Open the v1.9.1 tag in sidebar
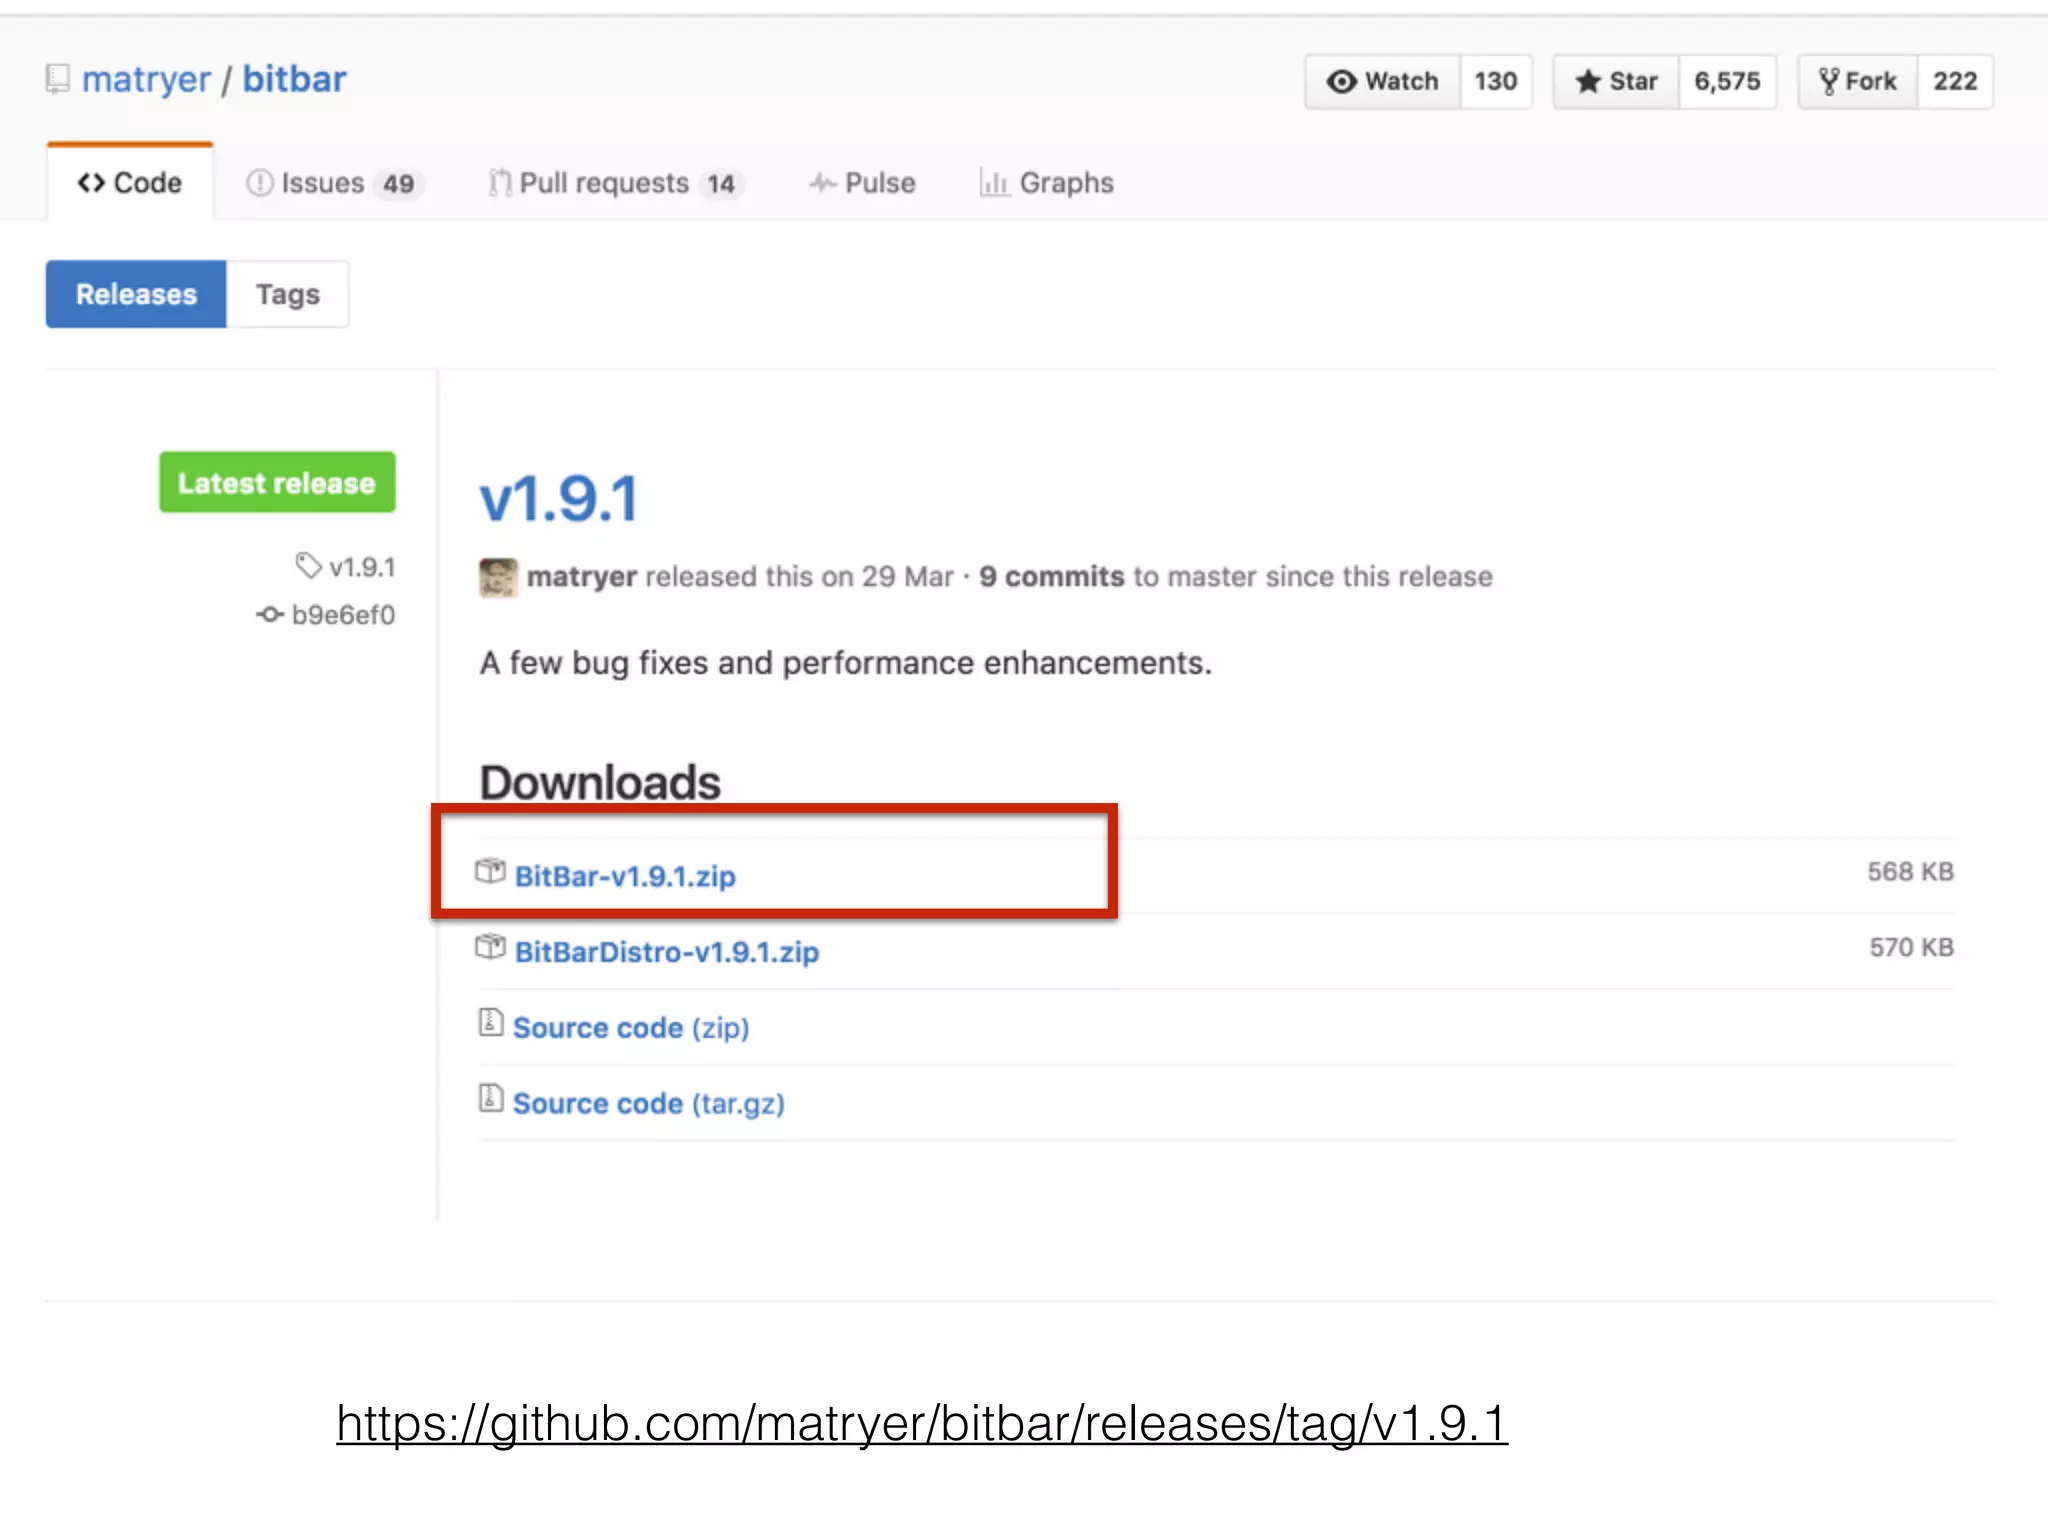The image size is (2048, 1536). 362,567
